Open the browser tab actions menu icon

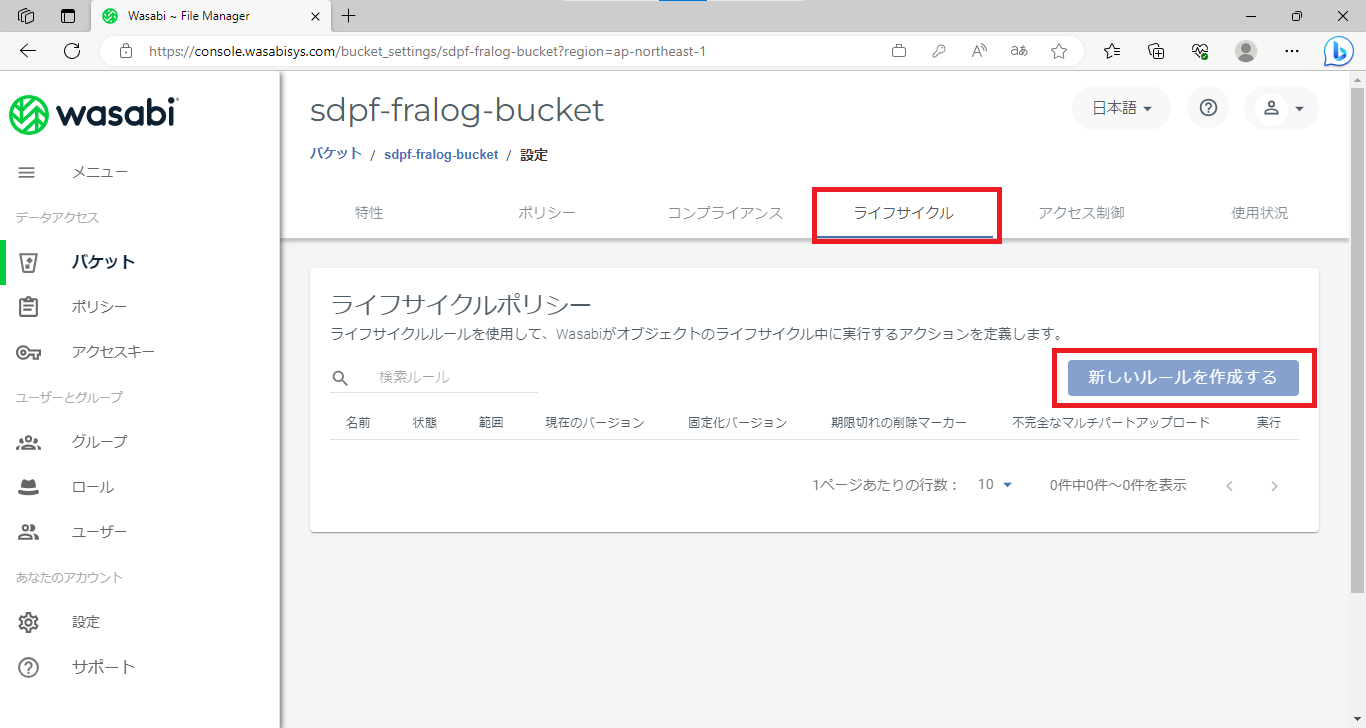(x=68, y=16)
